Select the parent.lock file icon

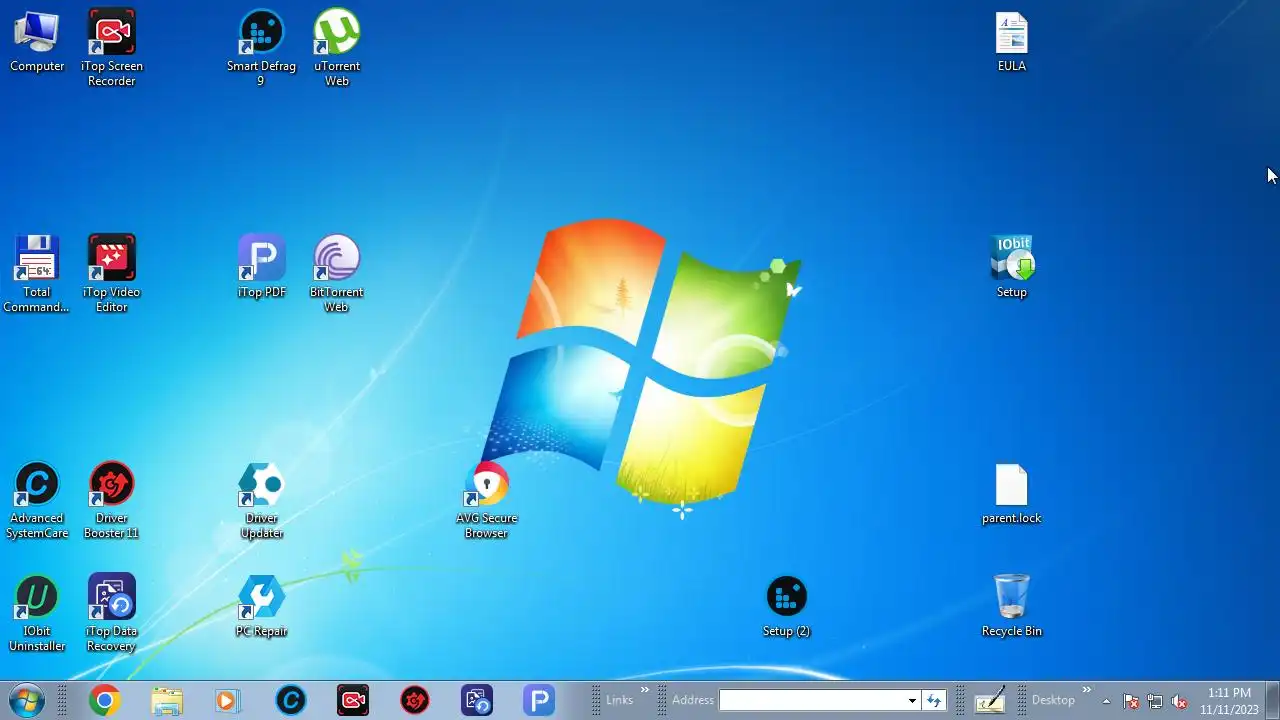1012,494
